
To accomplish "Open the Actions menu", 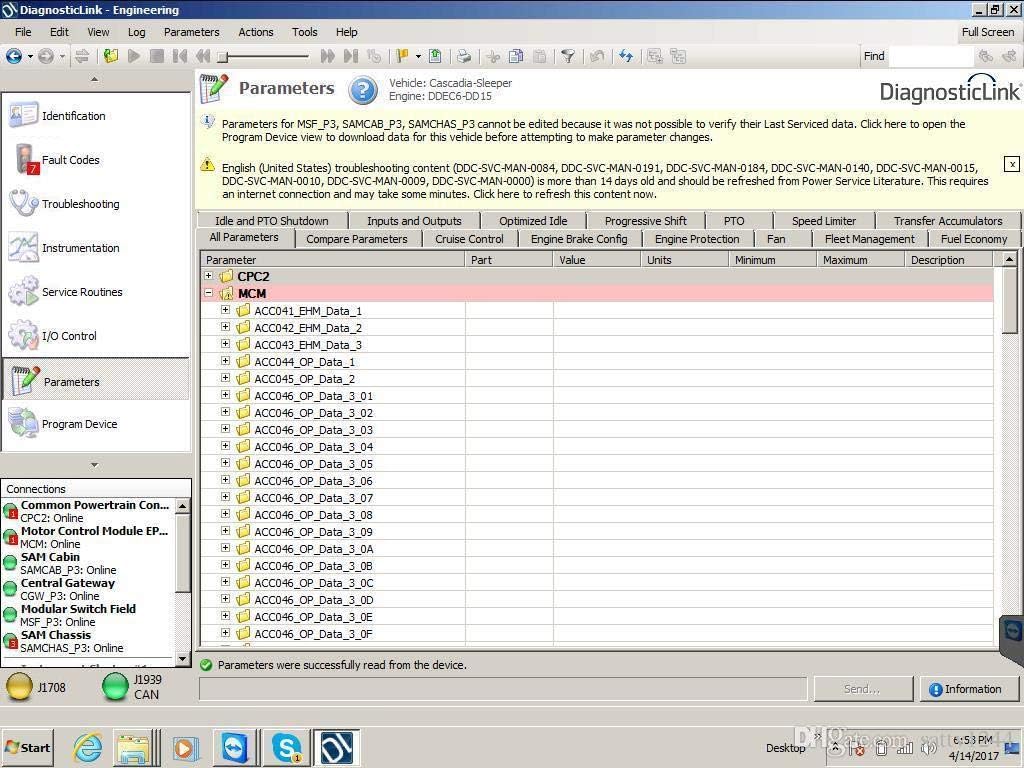I will 255,32.
